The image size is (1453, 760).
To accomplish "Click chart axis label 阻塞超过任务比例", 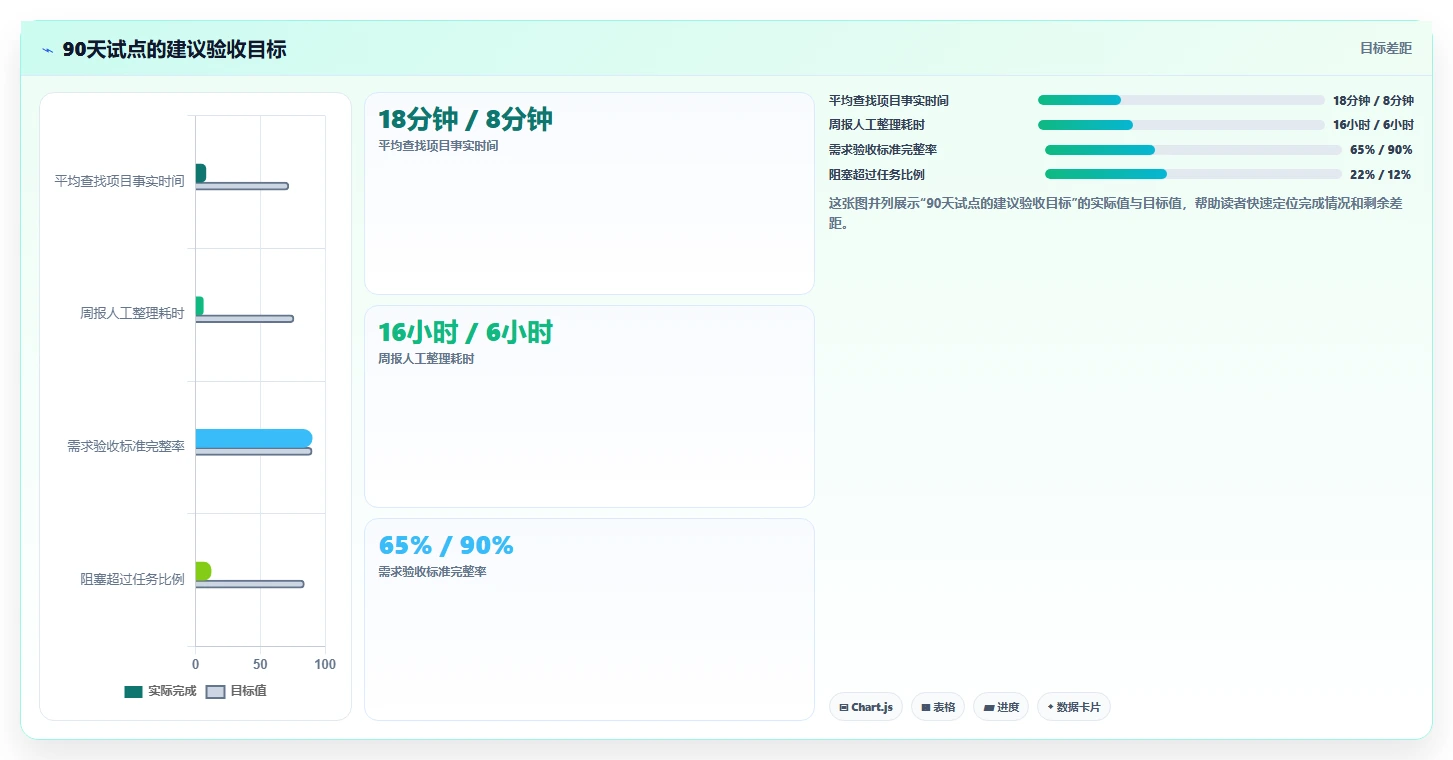I will pyautogui.click(x=132, y=579).
